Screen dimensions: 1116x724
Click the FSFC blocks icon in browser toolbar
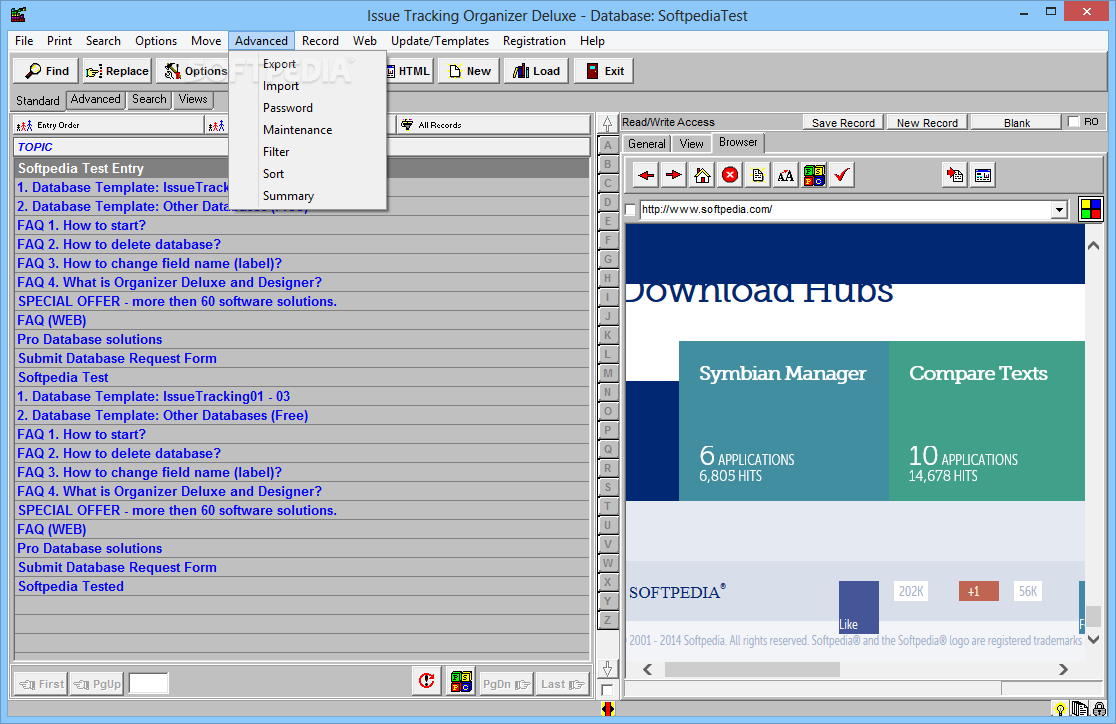pos(814,175)
